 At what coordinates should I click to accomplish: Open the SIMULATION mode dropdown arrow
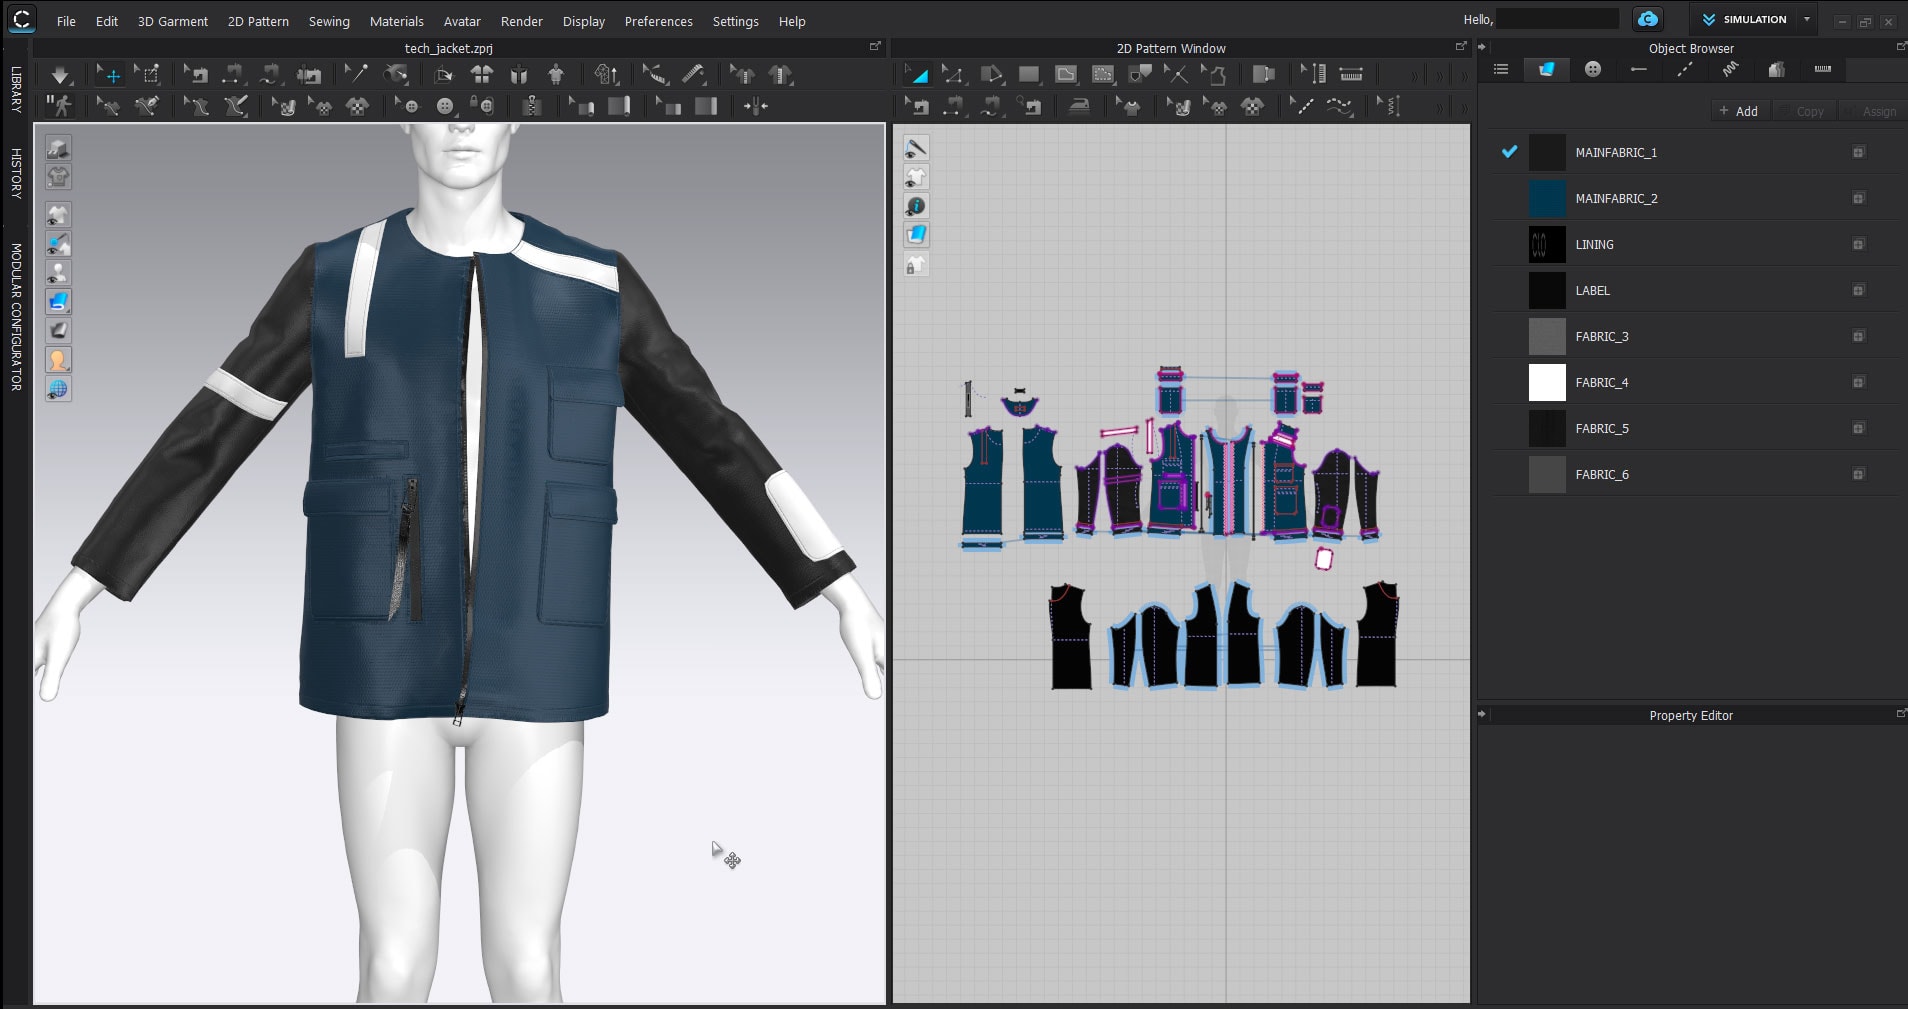[x=1806, y=20]
